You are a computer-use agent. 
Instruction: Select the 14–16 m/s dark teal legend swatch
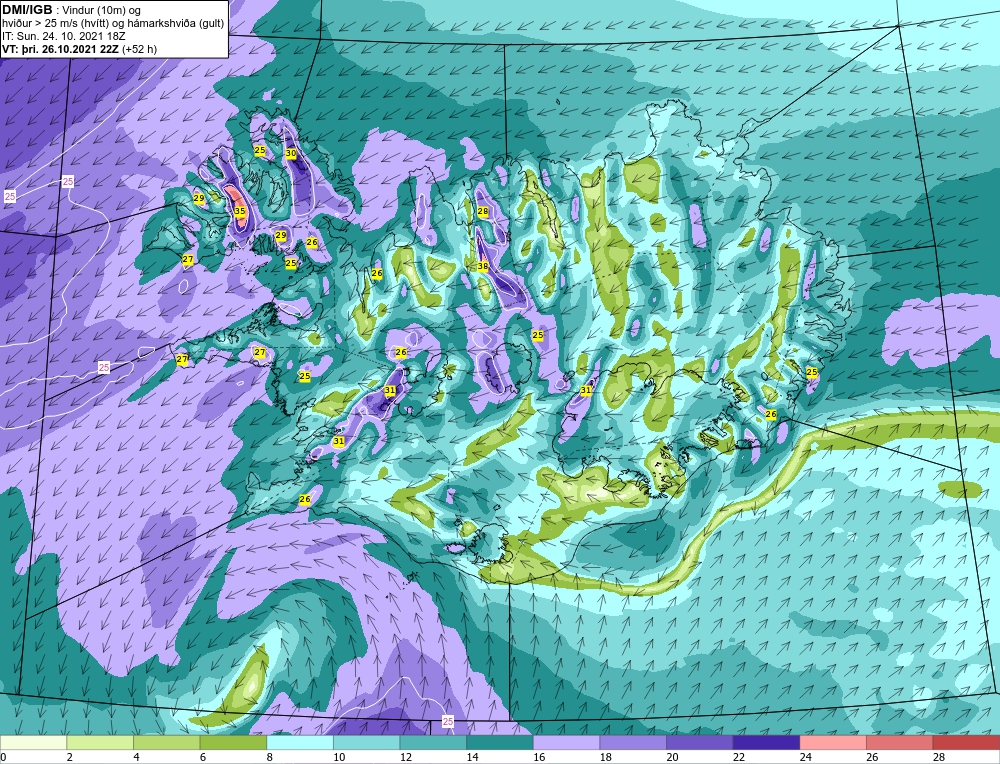tap(500, 743)
